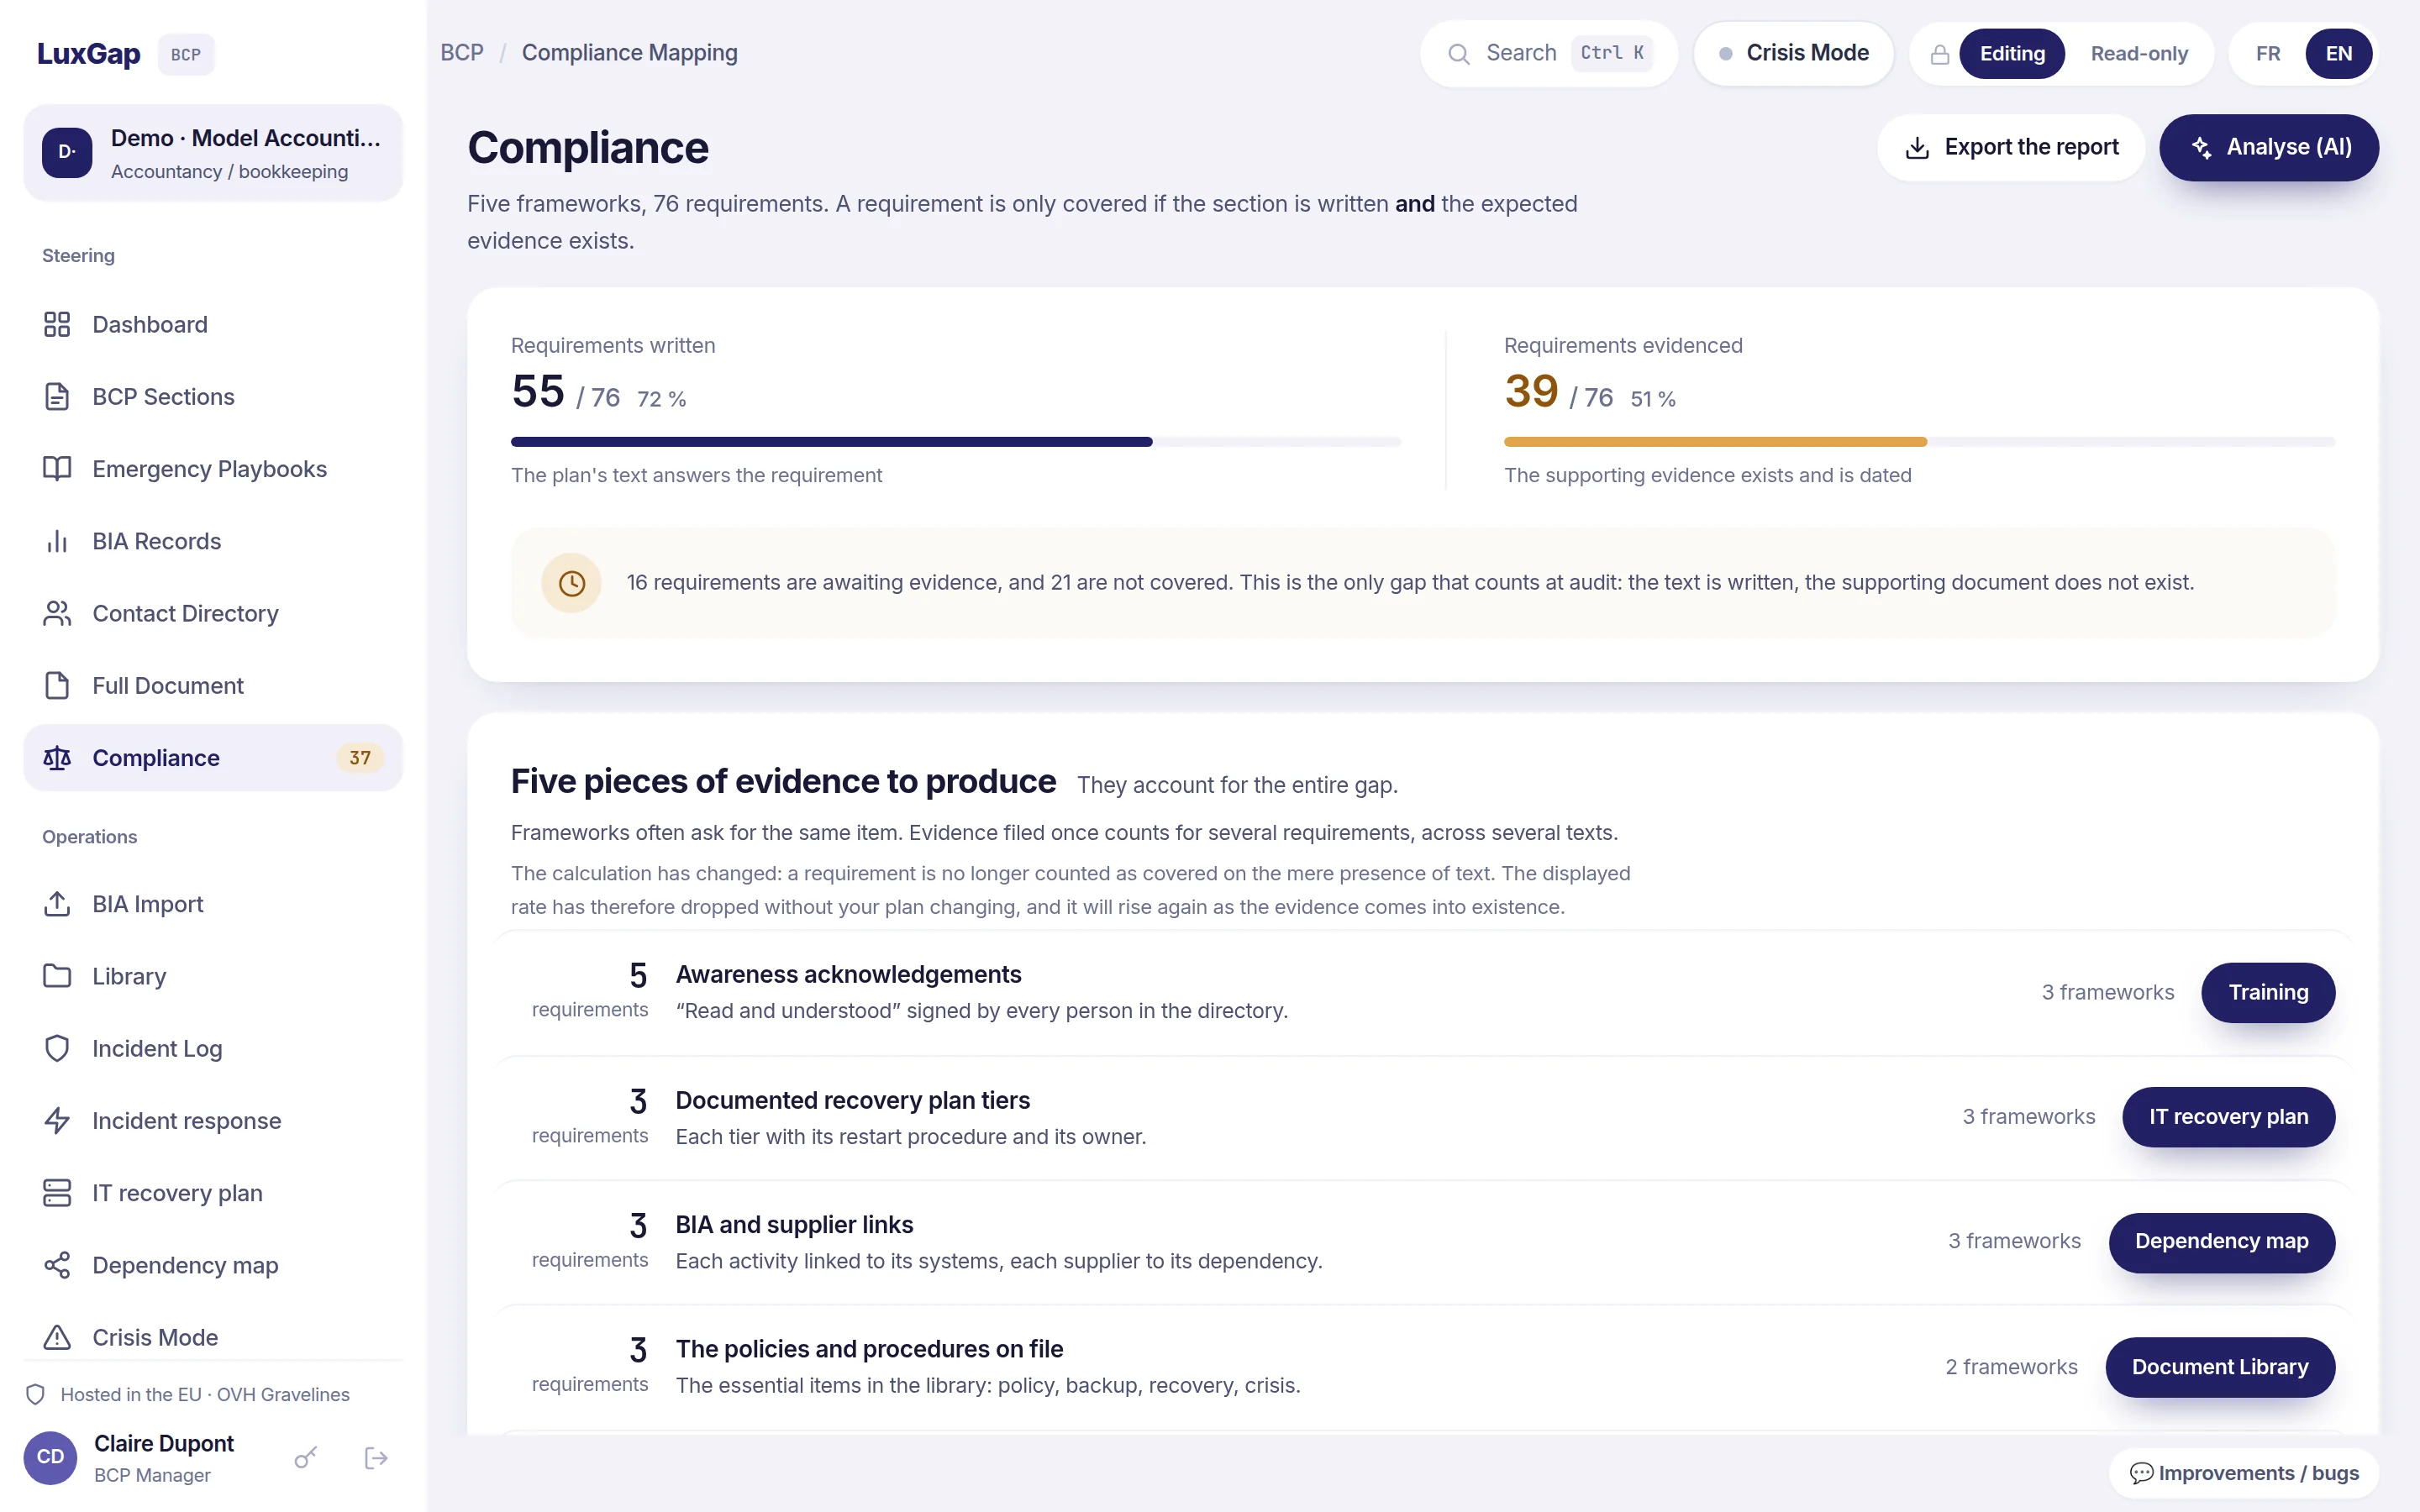The height and width of the screenshot is (1512, 2420).
Task: Click the 37 badge on Compliance
Action: pos(360,758)
